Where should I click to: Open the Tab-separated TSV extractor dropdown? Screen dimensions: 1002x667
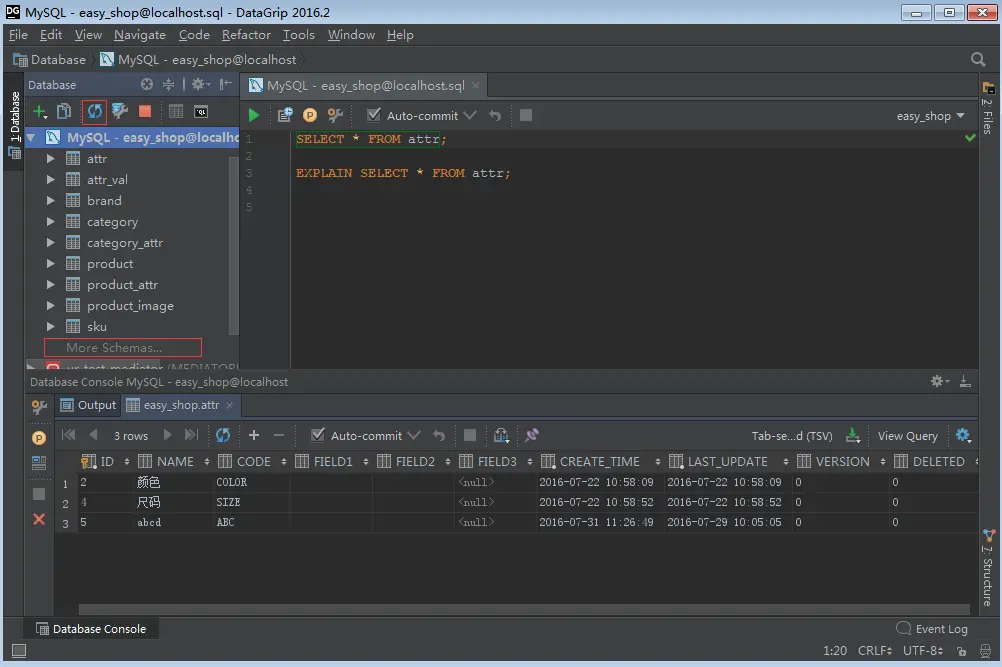click(792, 436)
